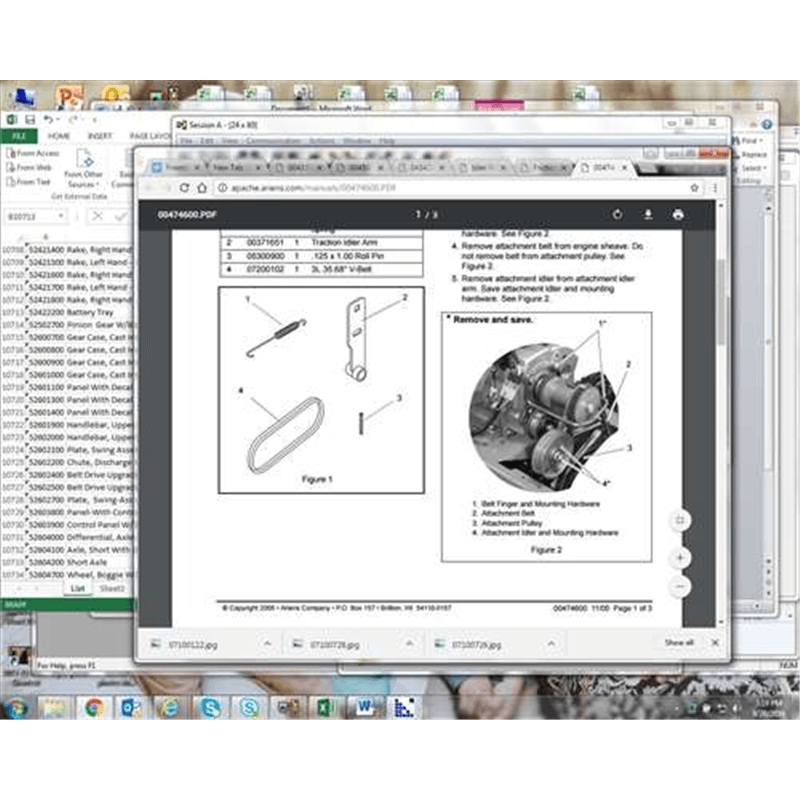800x800 pixels.
Task: Click the PDF fit-to-page button
Action: pos(680,520)
